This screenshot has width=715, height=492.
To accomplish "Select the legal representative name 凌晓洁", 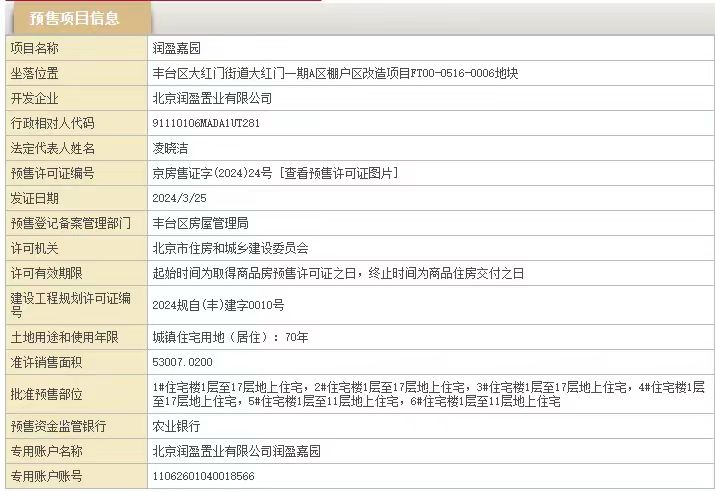I will (170, 148).
